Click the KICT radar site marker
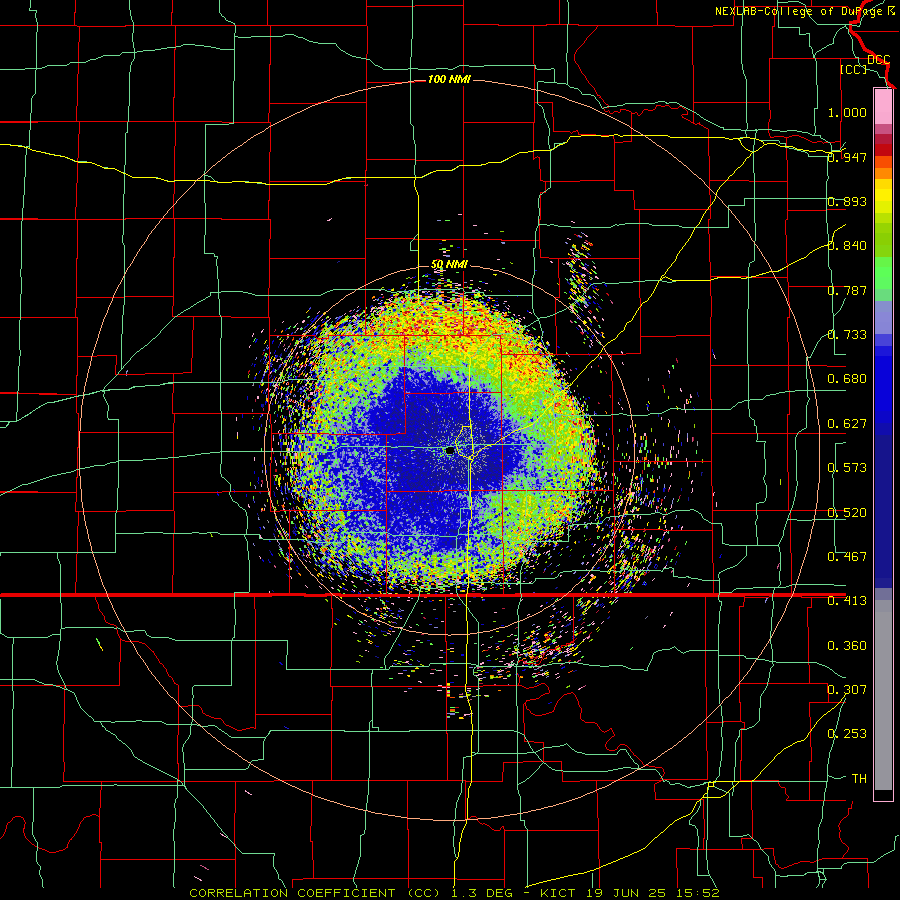The width and height of the screenshot is (900, 900). pyautogui.click(x=450, y=451)
